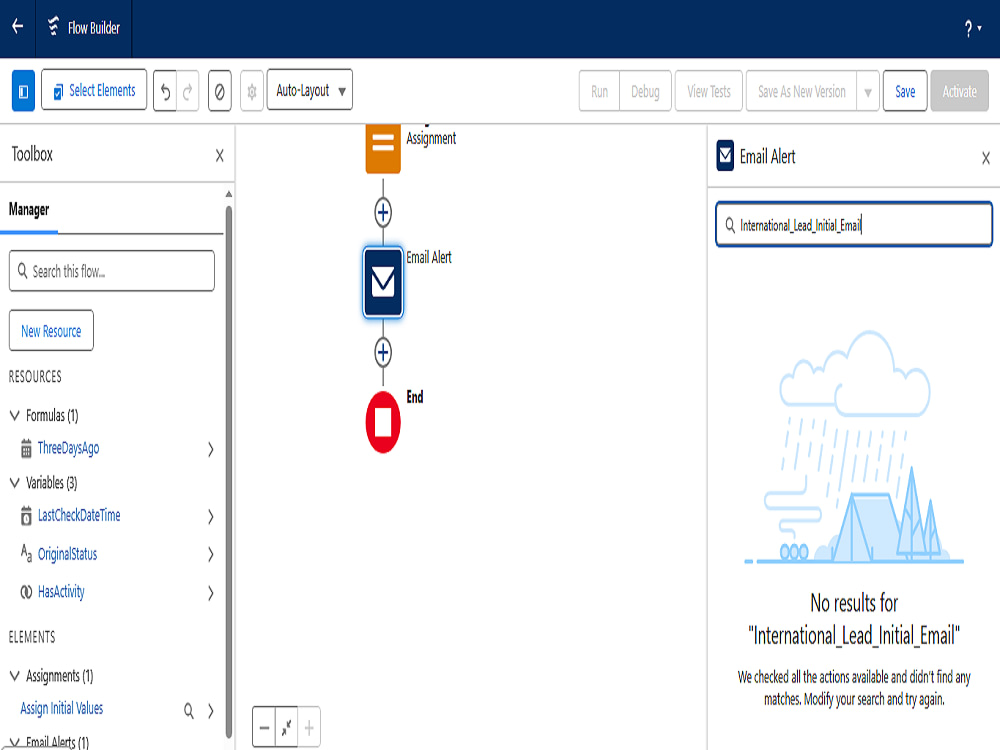This screenshot has height=750, width=1000.
Task: Locate Assign Initial Values with magnifier icon
Action: click(x=189, y=710)
